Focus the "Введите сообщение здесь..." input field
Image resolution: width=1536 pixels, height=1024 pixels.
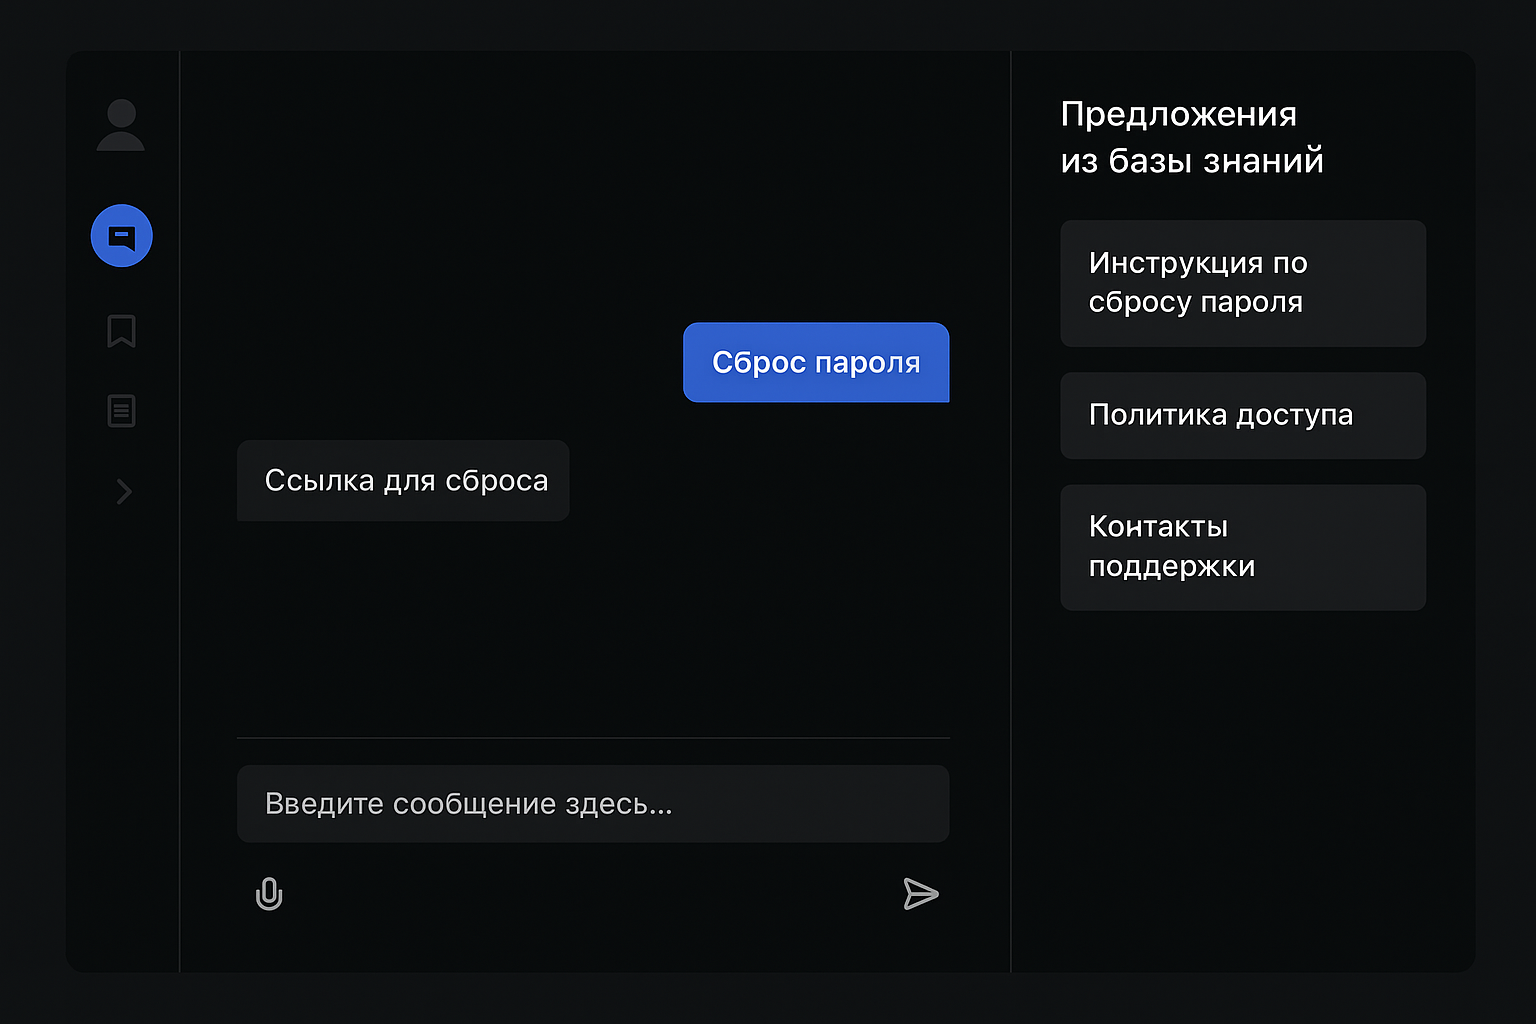click(593, 804)
